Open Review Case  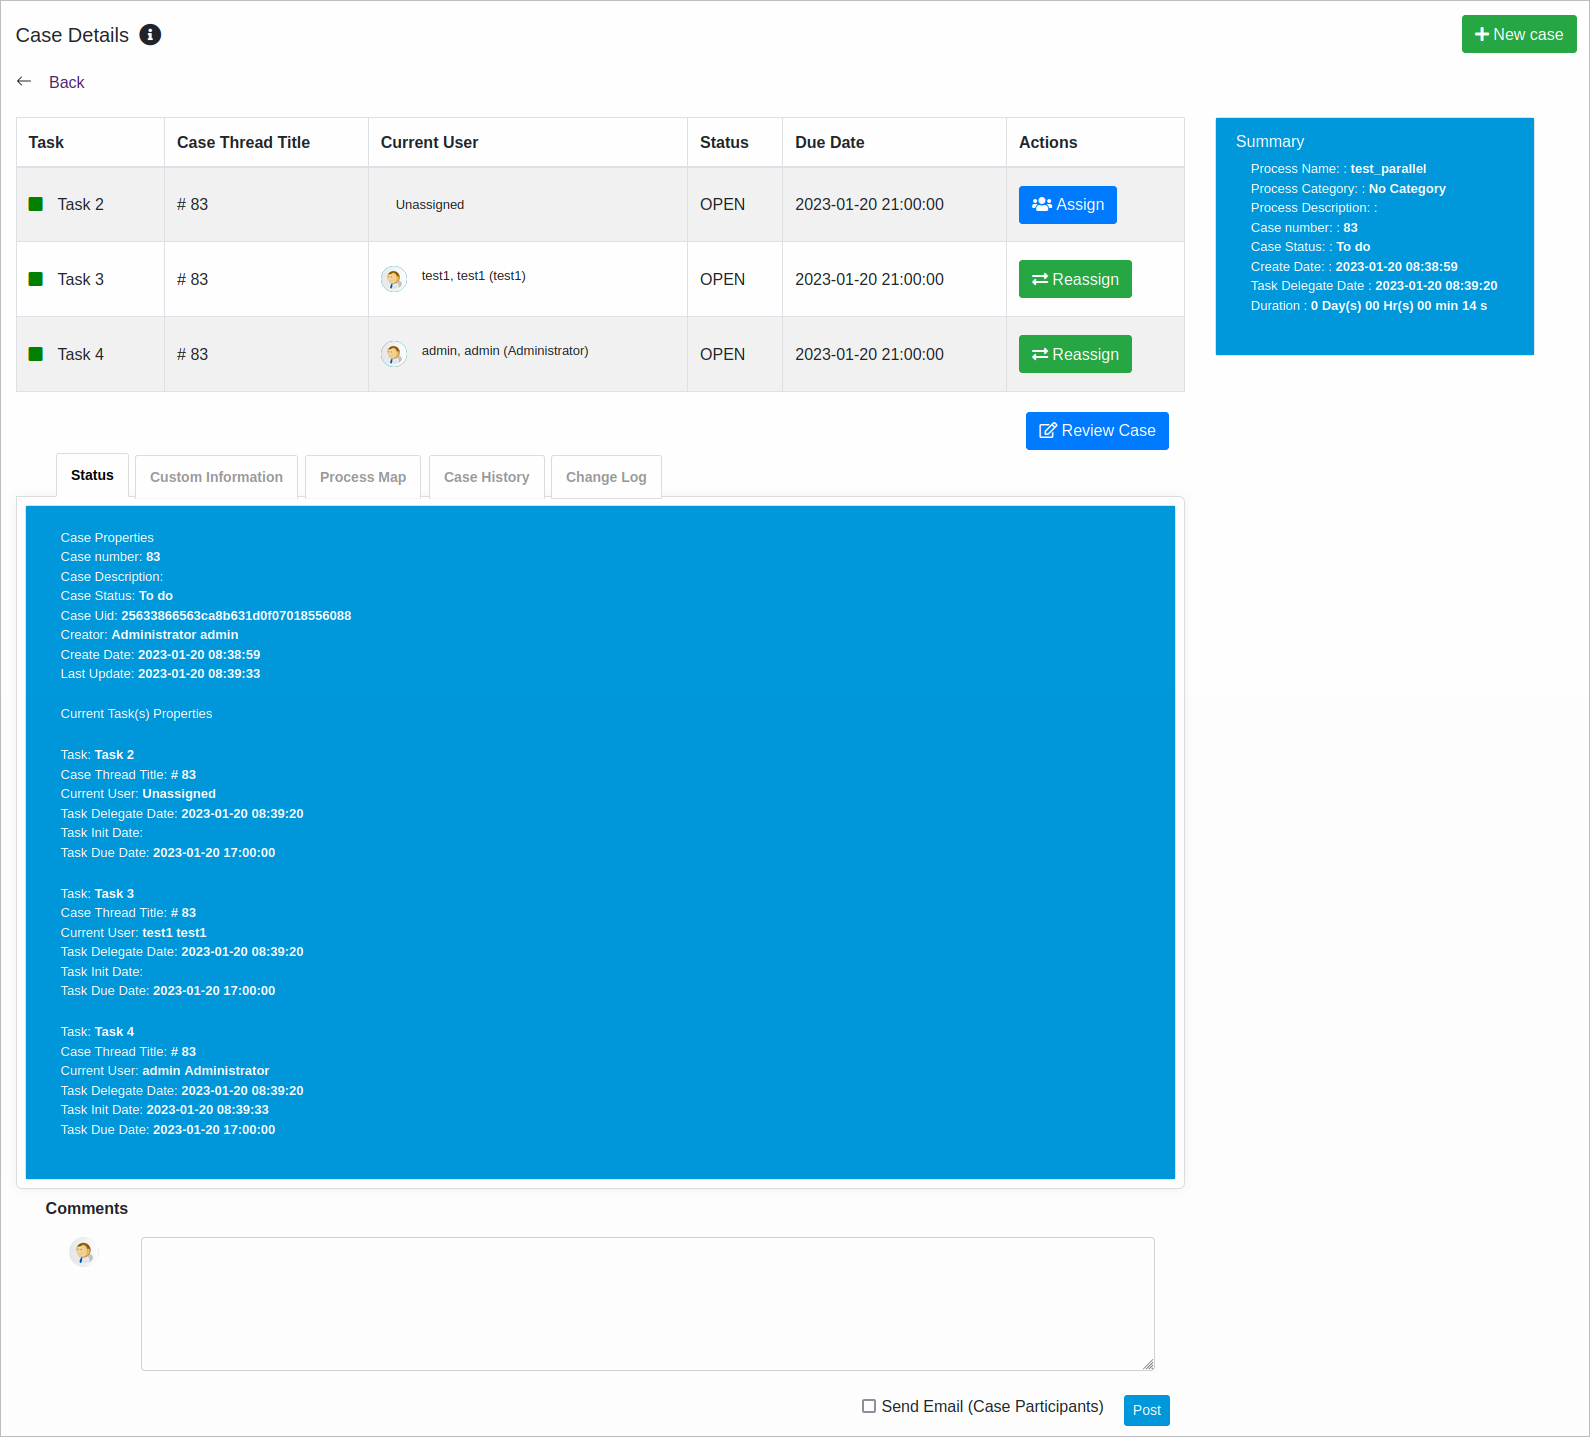(1097, 431)
